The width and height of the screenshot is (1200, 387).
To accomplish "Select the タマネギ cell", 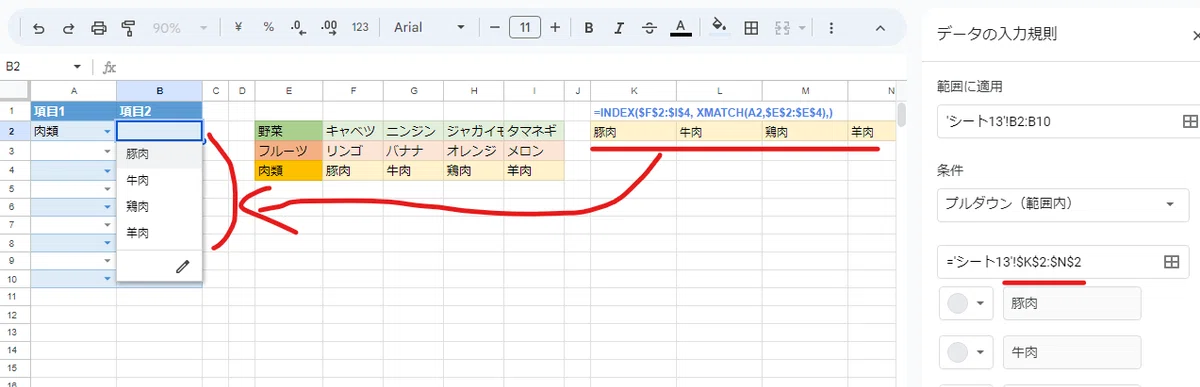I will point(533,131).
